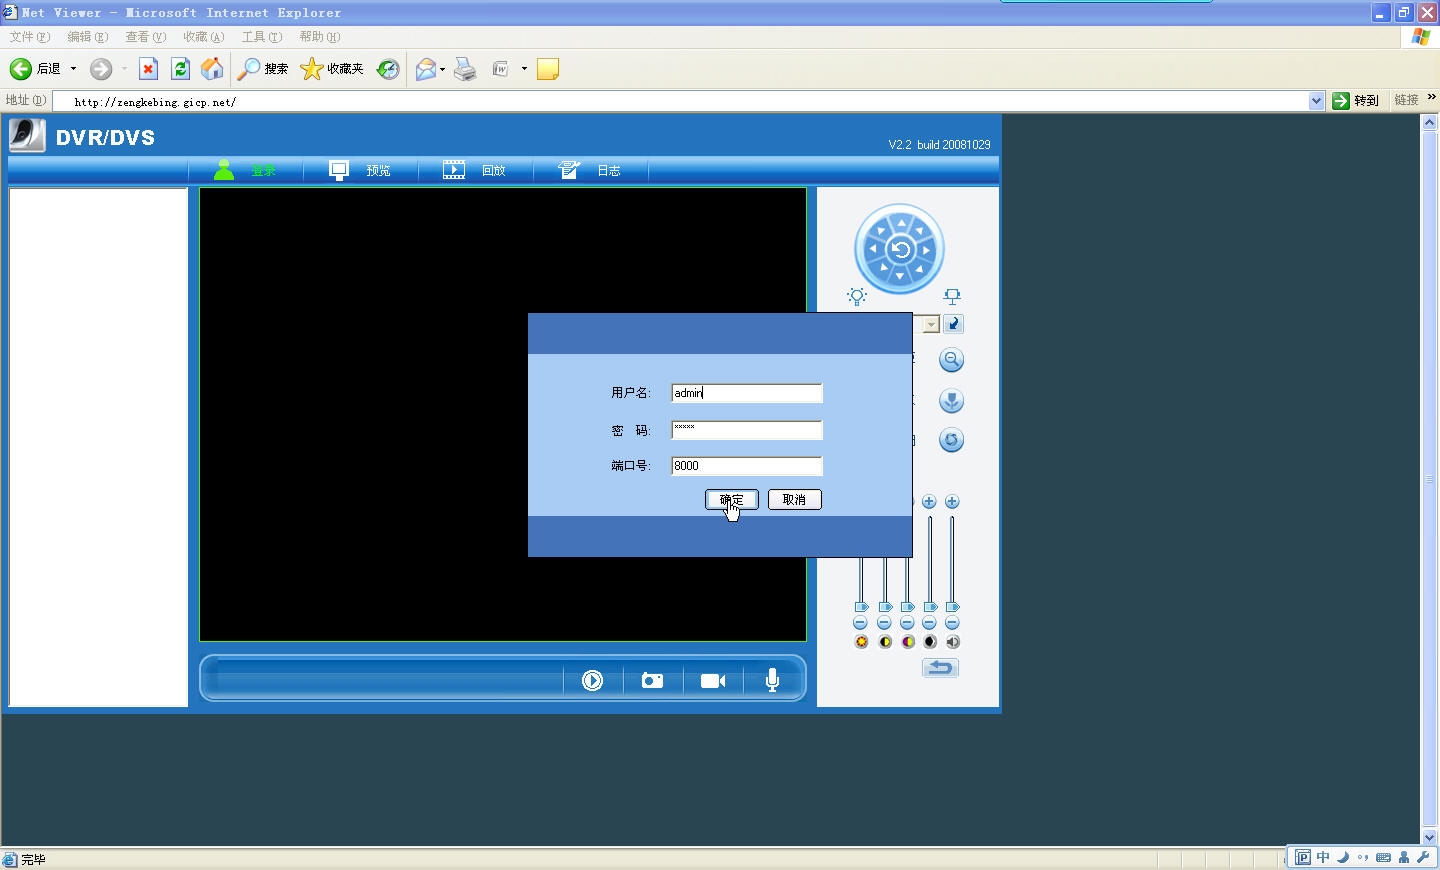Click the contrast half-circle icon

pos(885,642)
